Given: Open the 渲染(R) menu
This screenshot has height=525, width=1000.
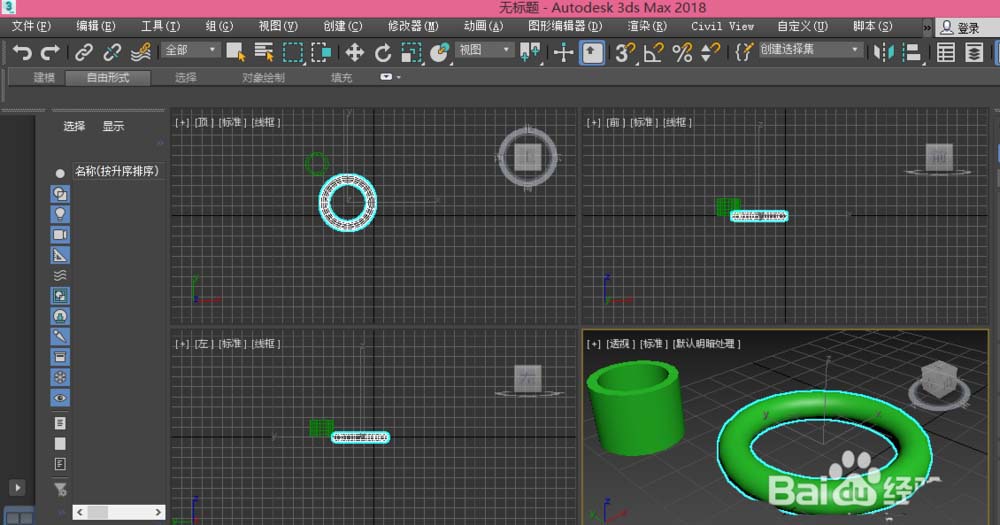Looking at the screenshot, I should coord(646,26).
